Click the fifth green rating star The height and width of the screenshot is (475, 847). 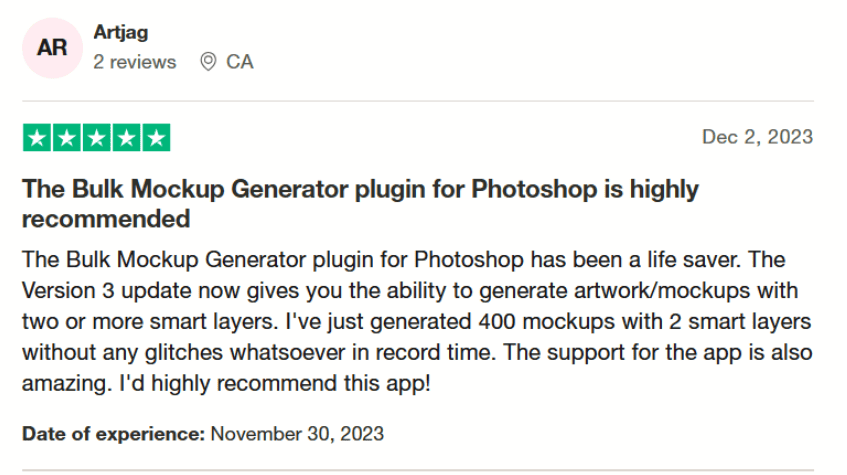[156, 138]
